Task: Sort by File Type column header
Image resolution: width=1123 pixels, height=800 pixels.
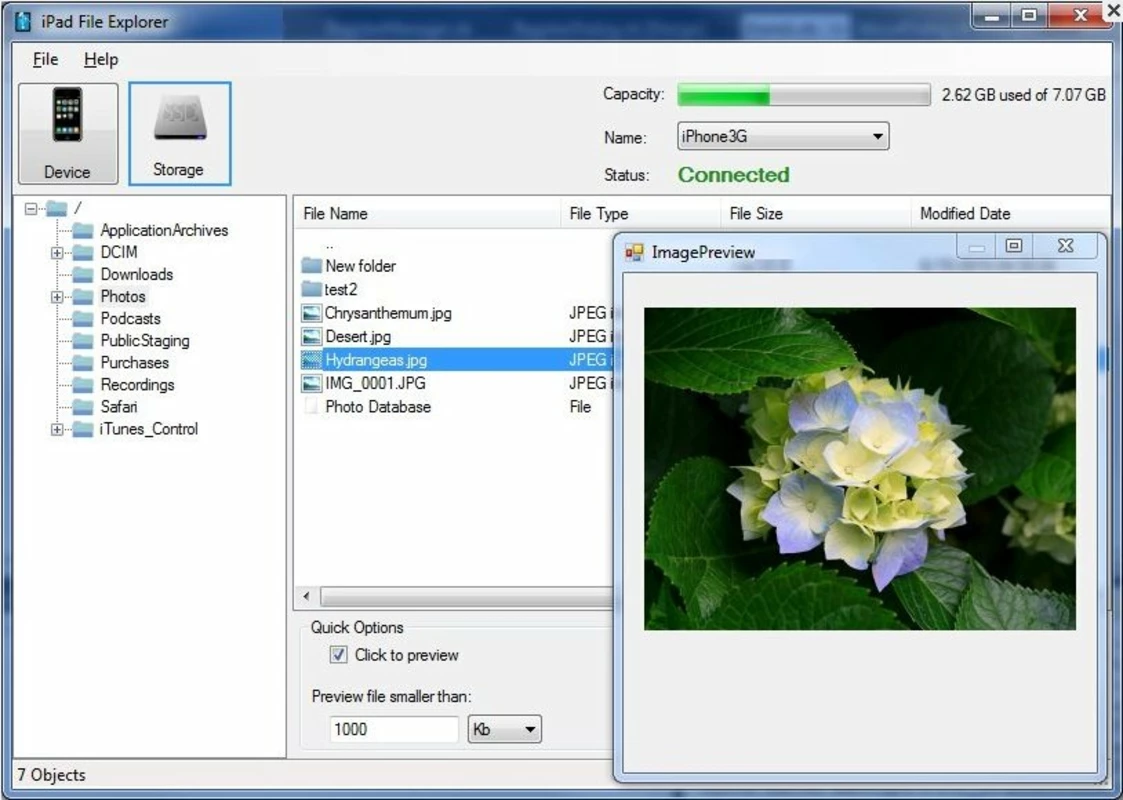Action: (x=640, y=213)
